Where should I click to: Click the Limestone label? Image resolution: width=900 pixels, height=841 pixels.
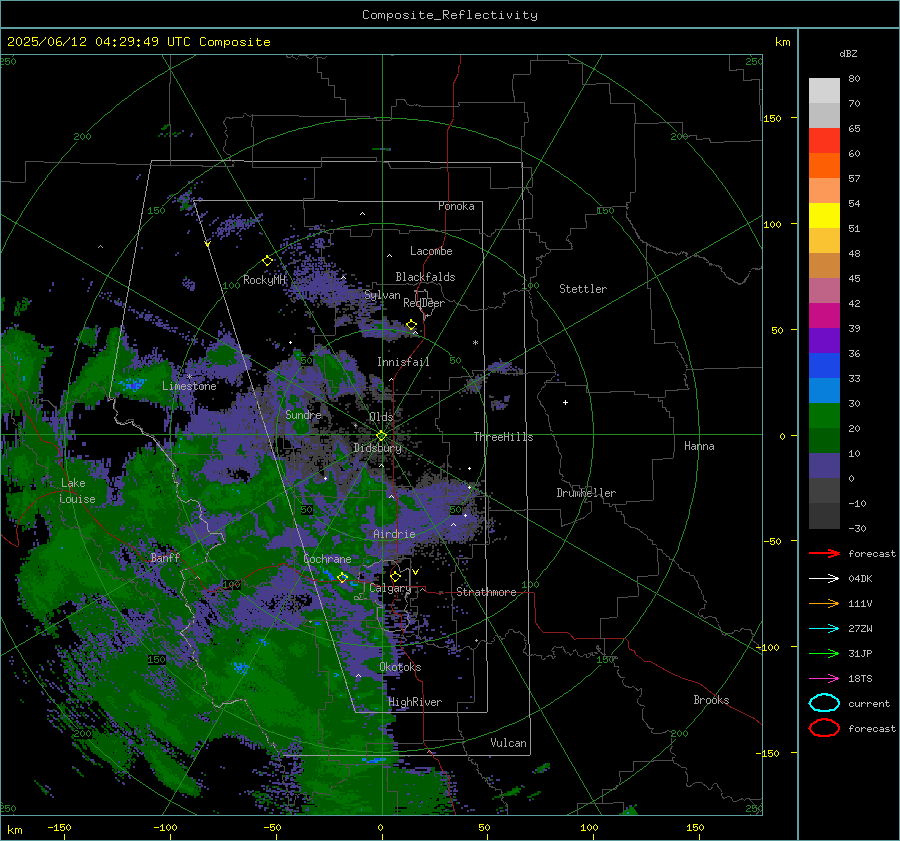pos(189,386)
